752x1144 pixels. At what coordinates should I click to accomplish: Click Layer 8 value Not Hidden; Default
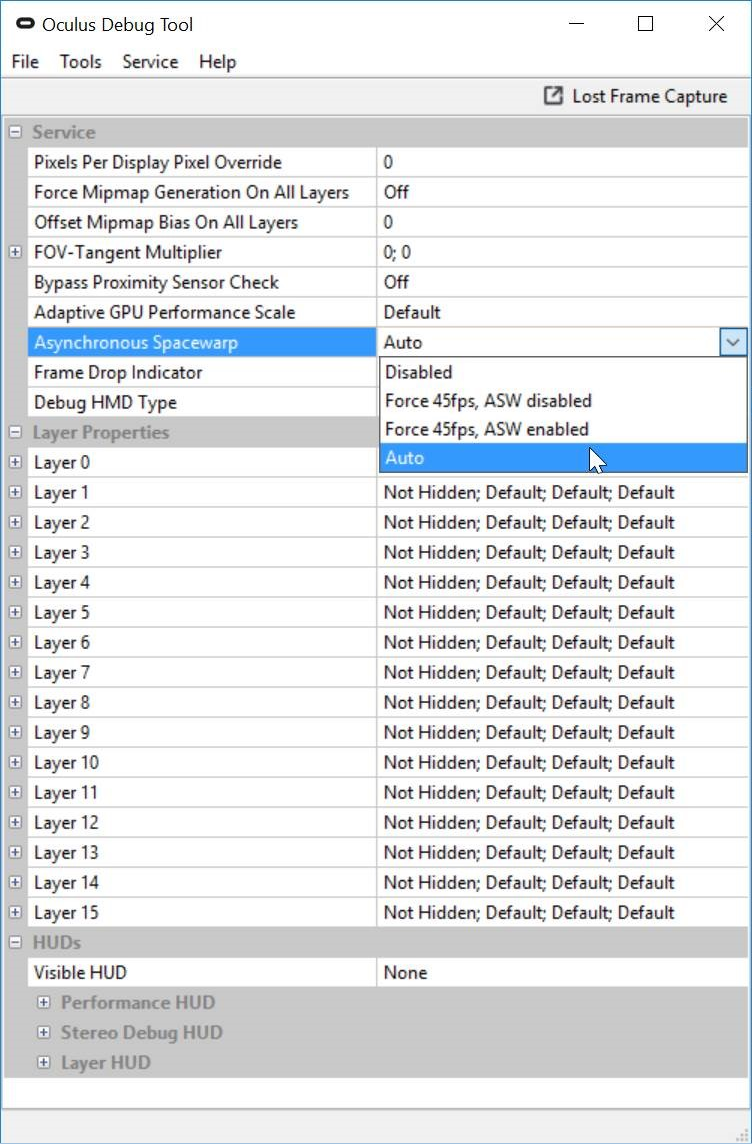point(562,702)
